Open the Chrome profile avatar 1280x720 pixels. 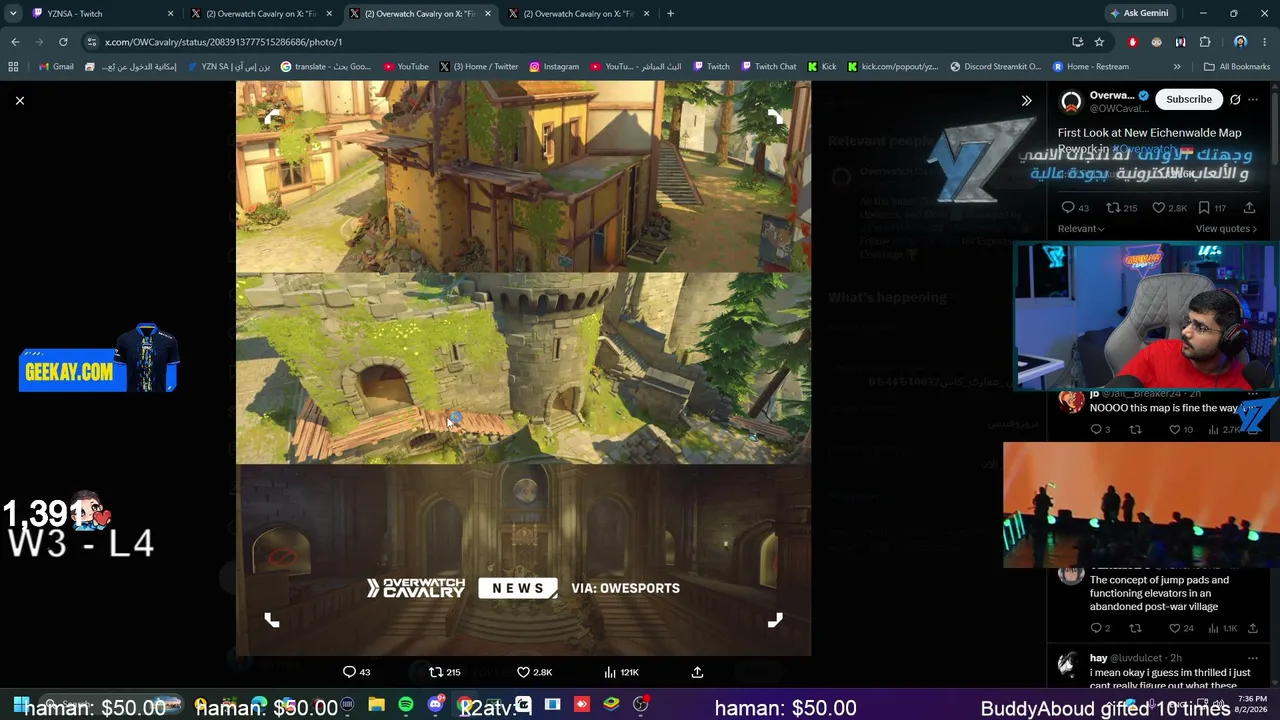pos(1241,42)
